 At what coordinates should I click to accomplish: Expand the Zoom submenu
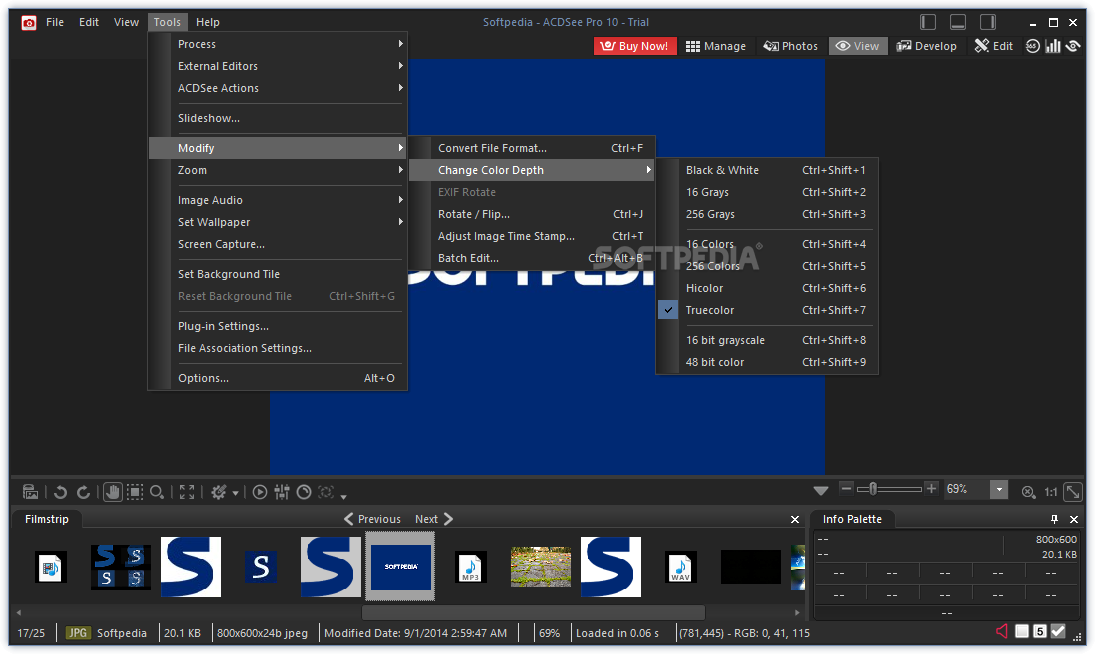pos(278,170)
